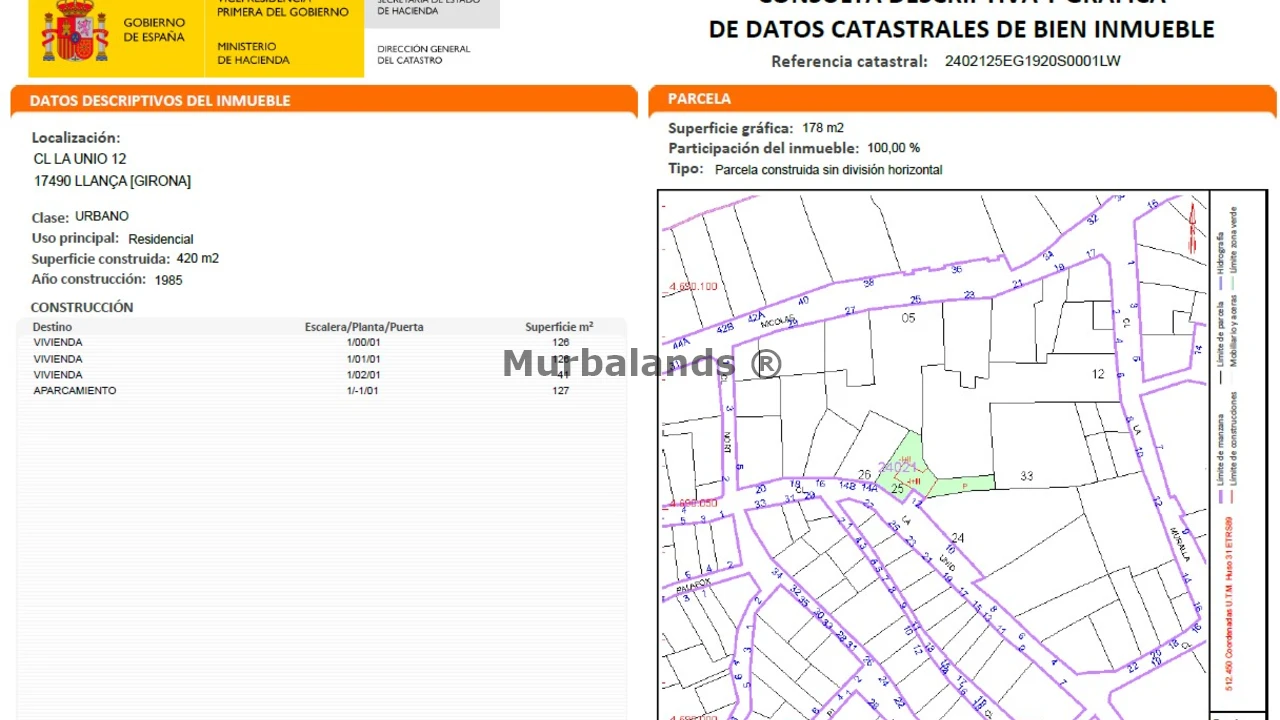Image resolution: width=1280 pixels, height=720 pixels.
Task: Select the green highlighted parcel 24021
Action: click(906, 466)
